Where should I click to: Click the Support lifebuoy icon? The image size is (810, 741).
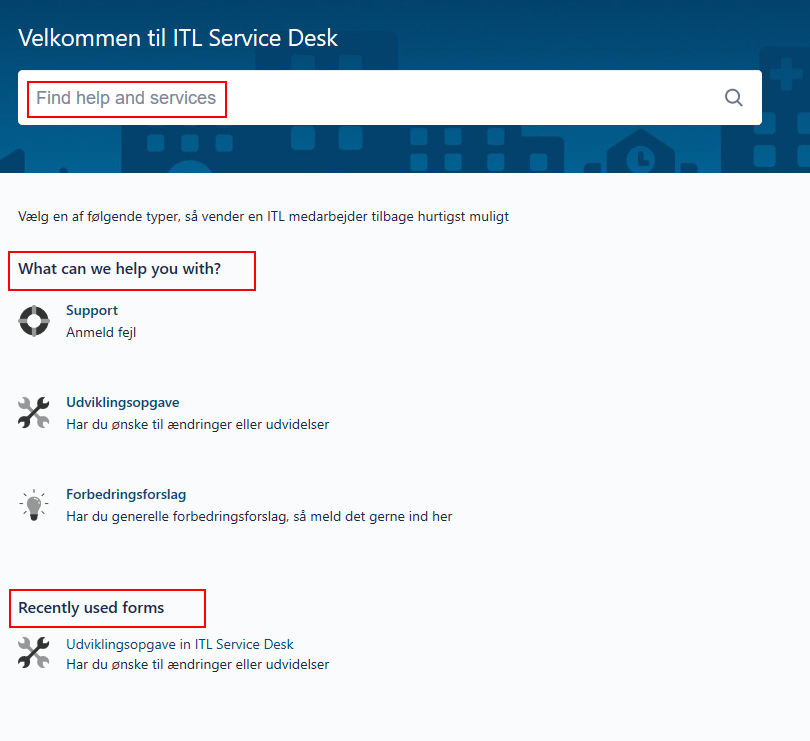click(x=34, y=321)
